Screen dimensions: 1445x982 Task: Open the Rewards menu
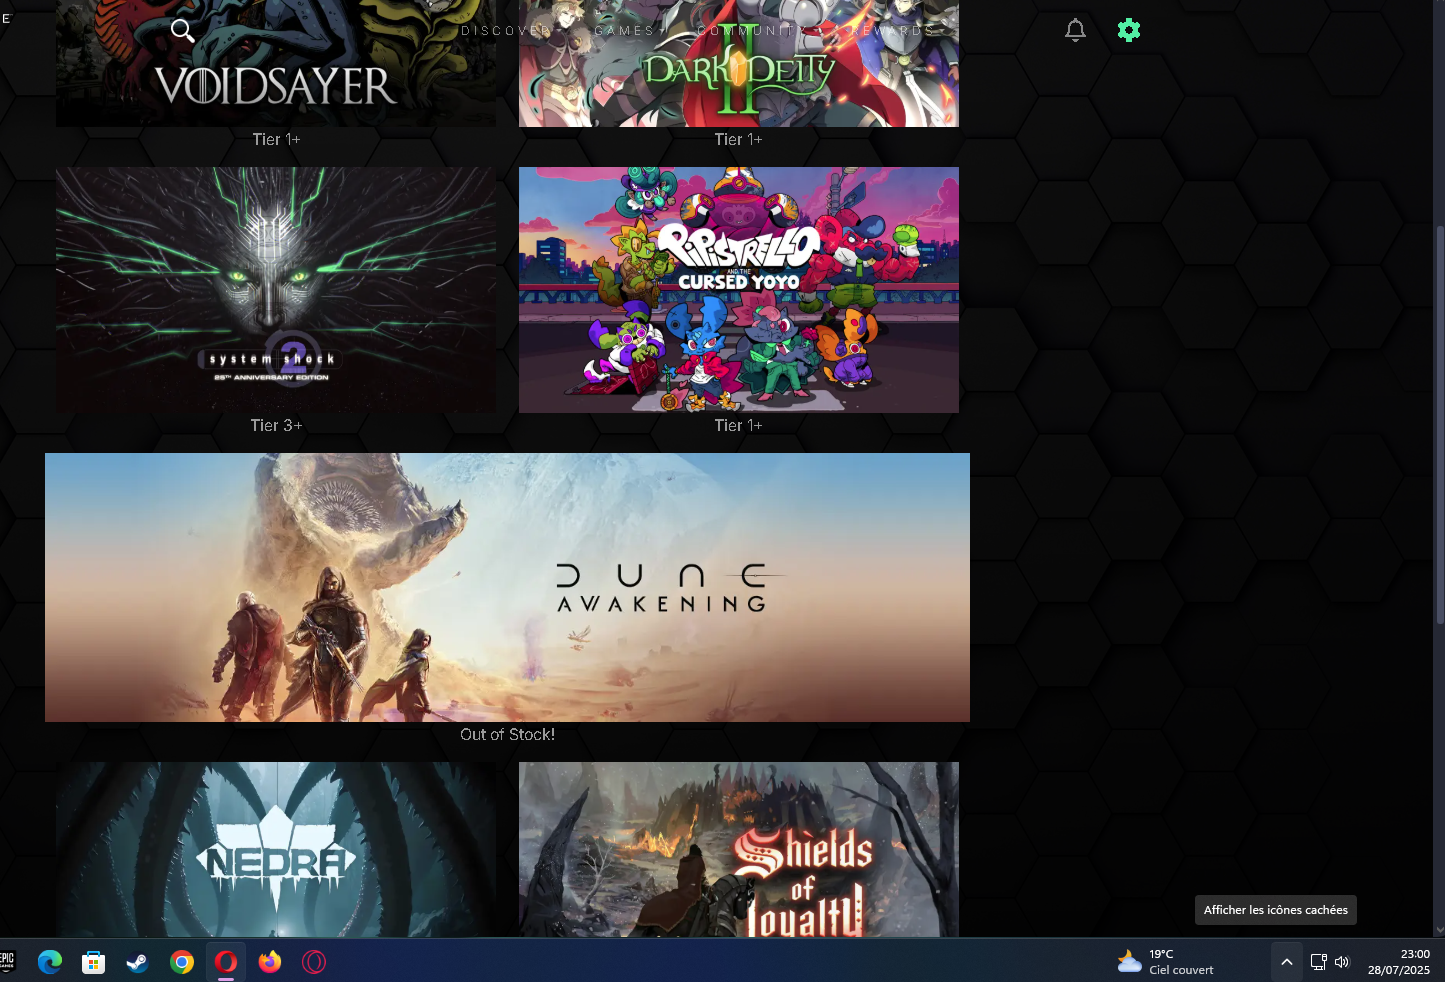coord(892,31)
